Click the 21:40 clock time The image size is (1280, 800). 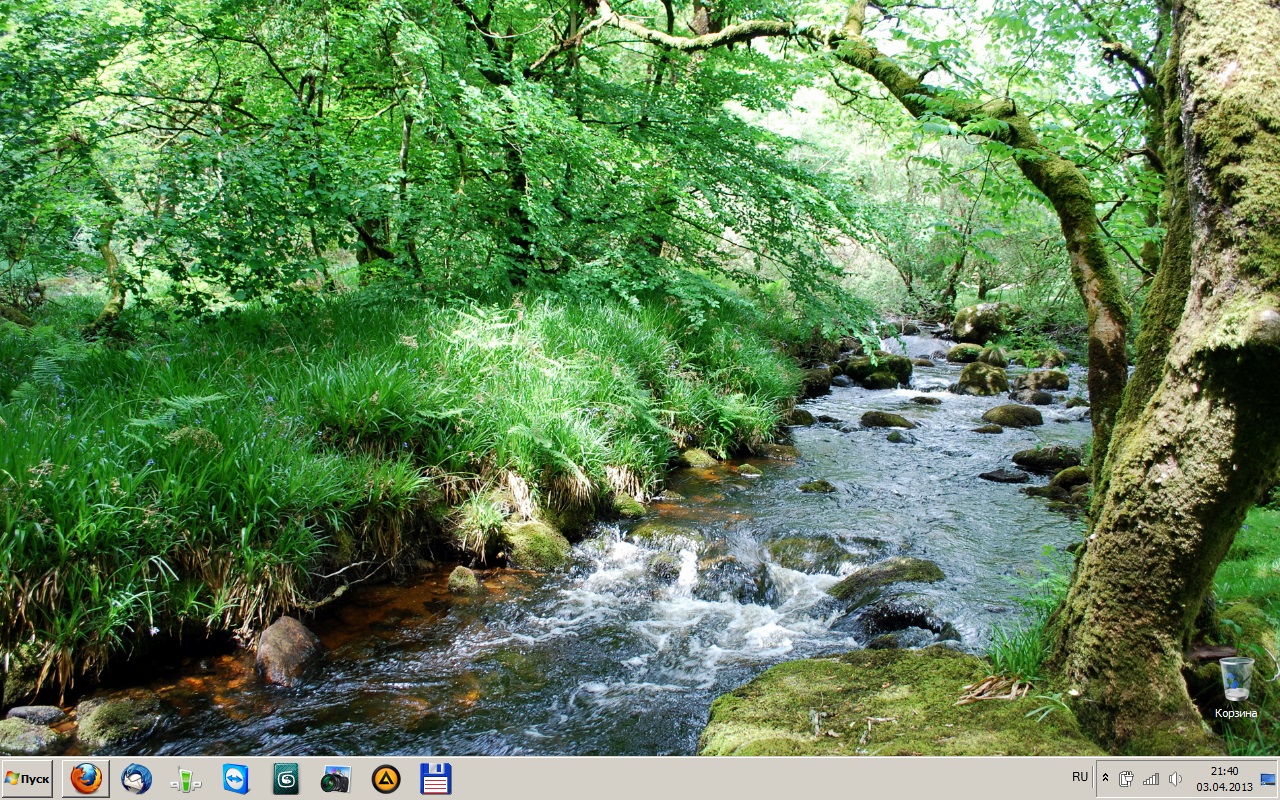click(x=1224, y=771)
